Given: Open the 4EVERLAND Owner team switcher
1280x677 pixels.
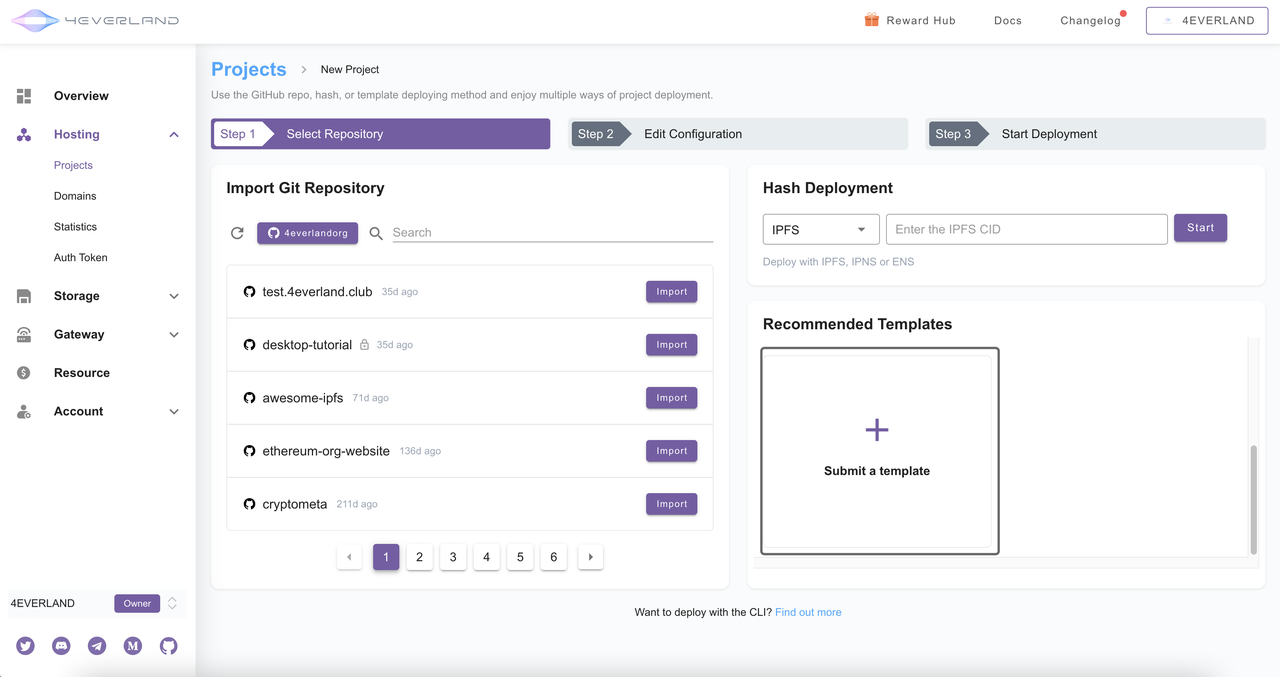Looking at the screenshot, I should click(x=172, y=603).
